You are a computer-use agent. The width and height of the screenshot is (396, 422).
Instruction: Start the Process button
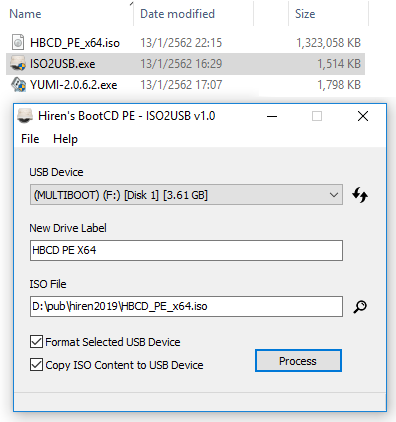pos(298,361)
